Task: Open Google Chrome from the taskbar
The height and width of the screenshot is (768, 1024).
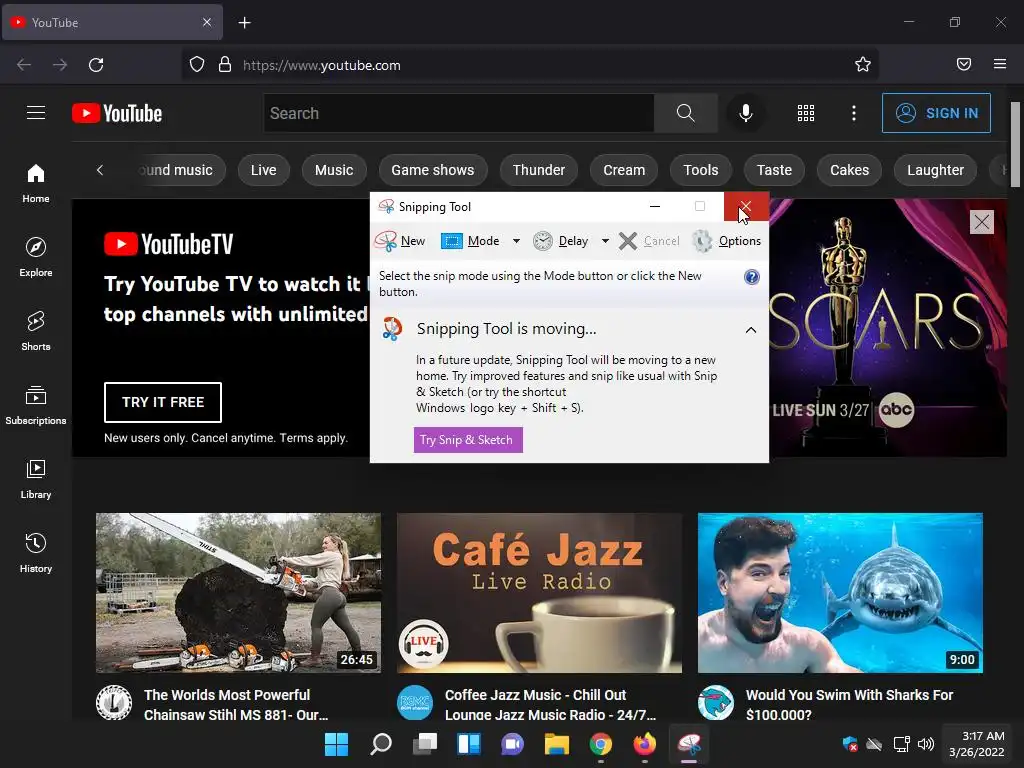Action: tap(601, 744)
